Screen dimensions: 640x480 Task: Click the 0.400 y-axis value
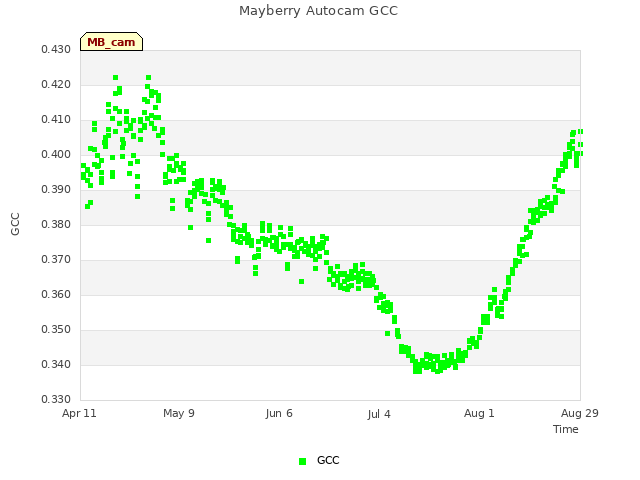click(x=56, y=155)
